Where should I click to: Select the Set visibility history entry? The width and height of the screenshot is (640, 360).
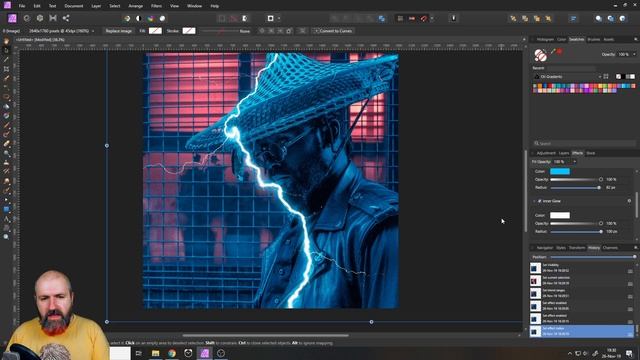coord(582,268)
